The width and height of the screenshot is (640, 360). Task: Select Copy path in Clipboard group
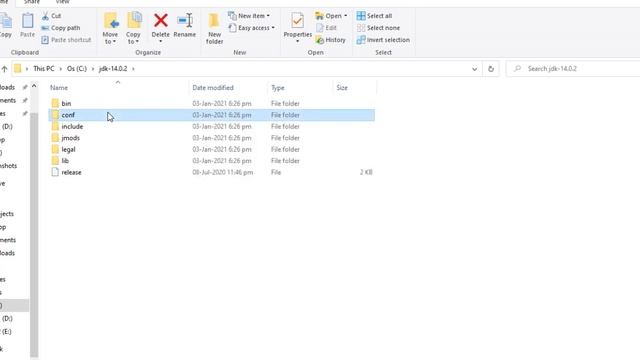point(60,28)
